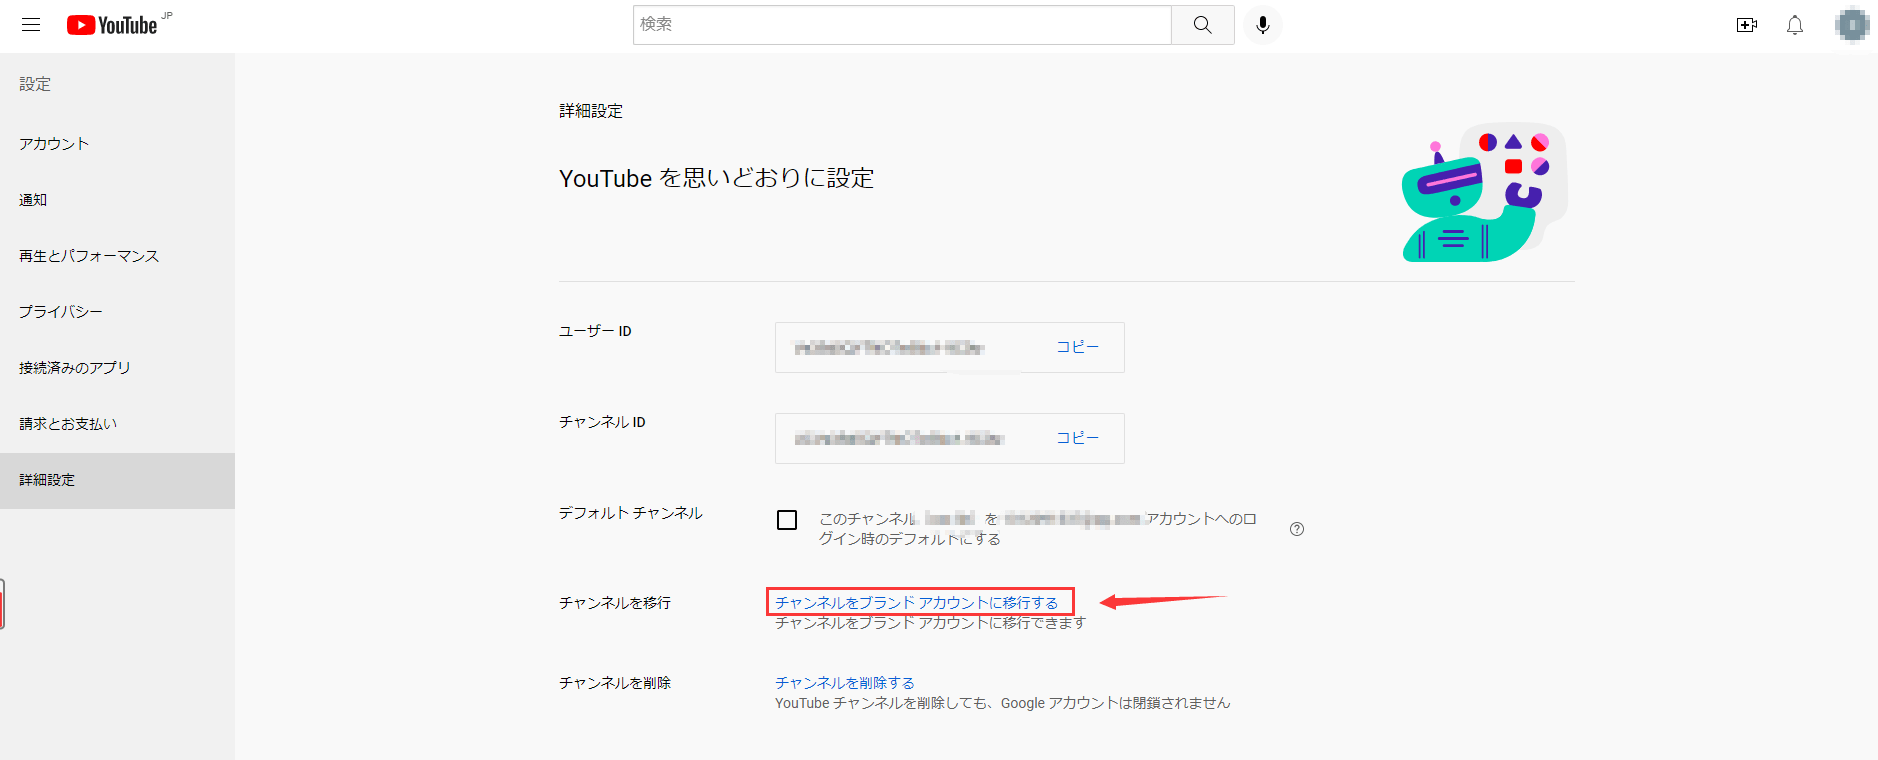Click the チャンネルを削除 label
The width and height of the screenshot is (1878, 760).
click(615, 683)
